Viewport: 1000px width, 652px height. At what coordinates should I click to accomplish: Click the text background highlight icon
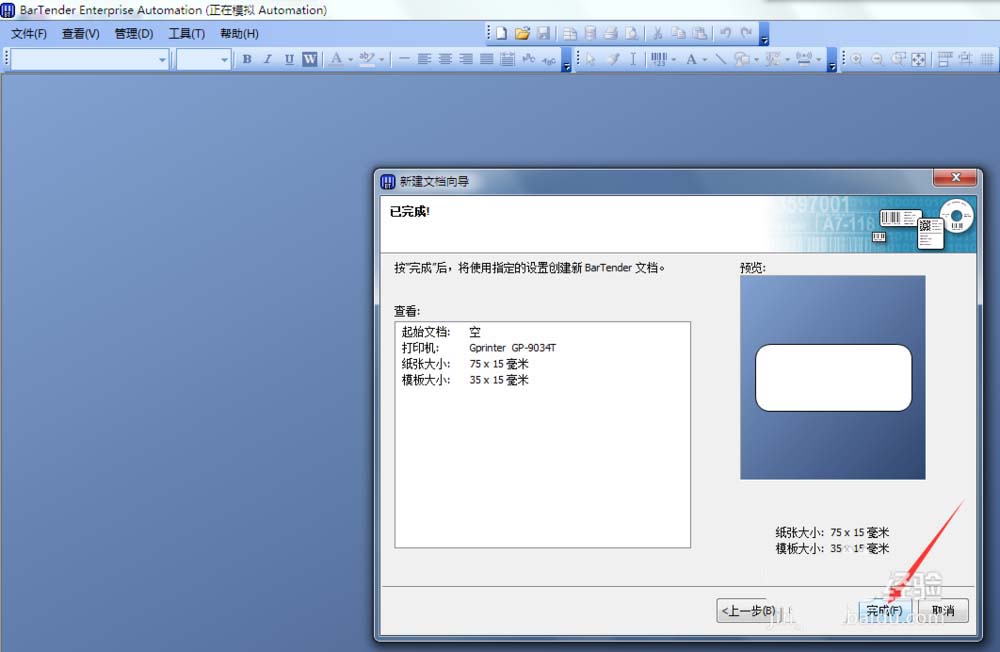coord(367,59)
